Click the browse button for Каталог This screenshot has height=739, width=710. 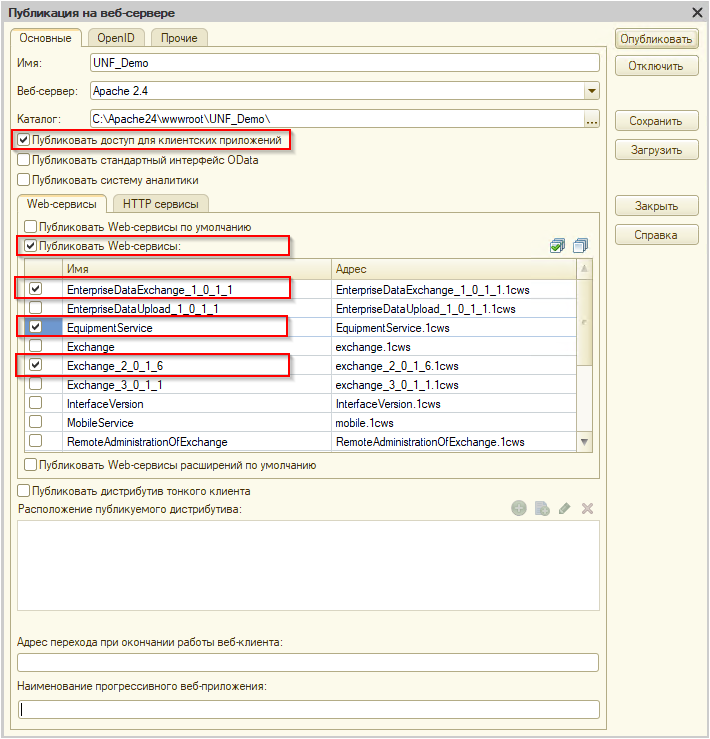point(592,119)
